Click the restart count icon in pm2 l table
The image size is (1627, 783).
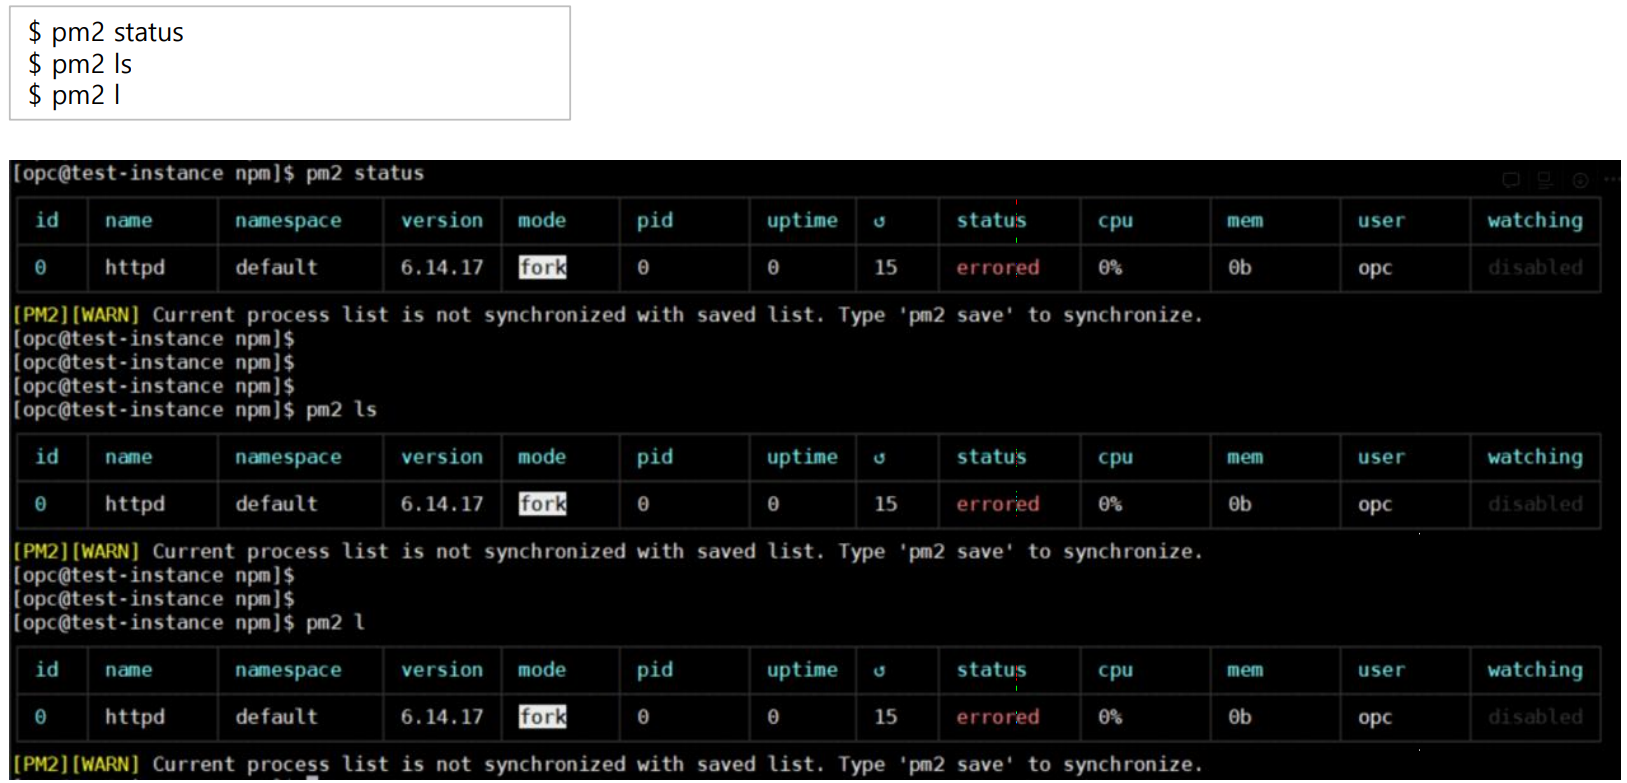[x=879, y=671]
